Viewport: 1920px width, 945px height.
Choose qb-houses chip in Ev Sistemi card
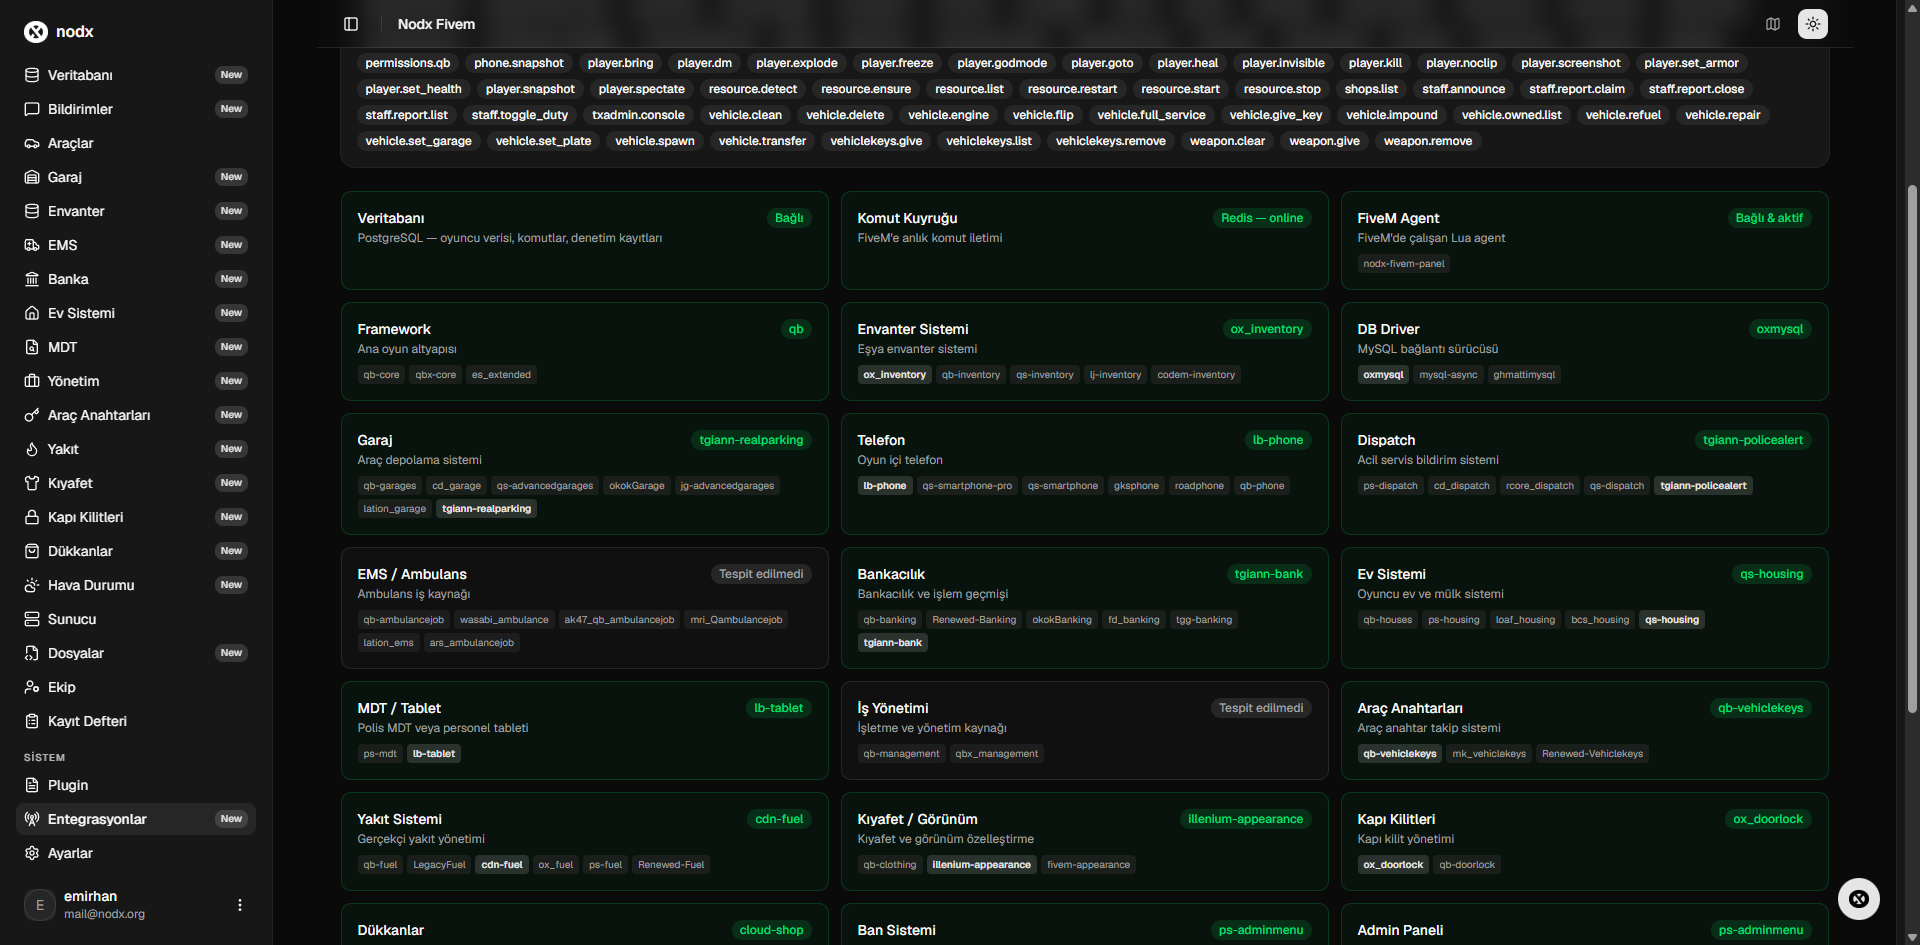[1388, 620]
